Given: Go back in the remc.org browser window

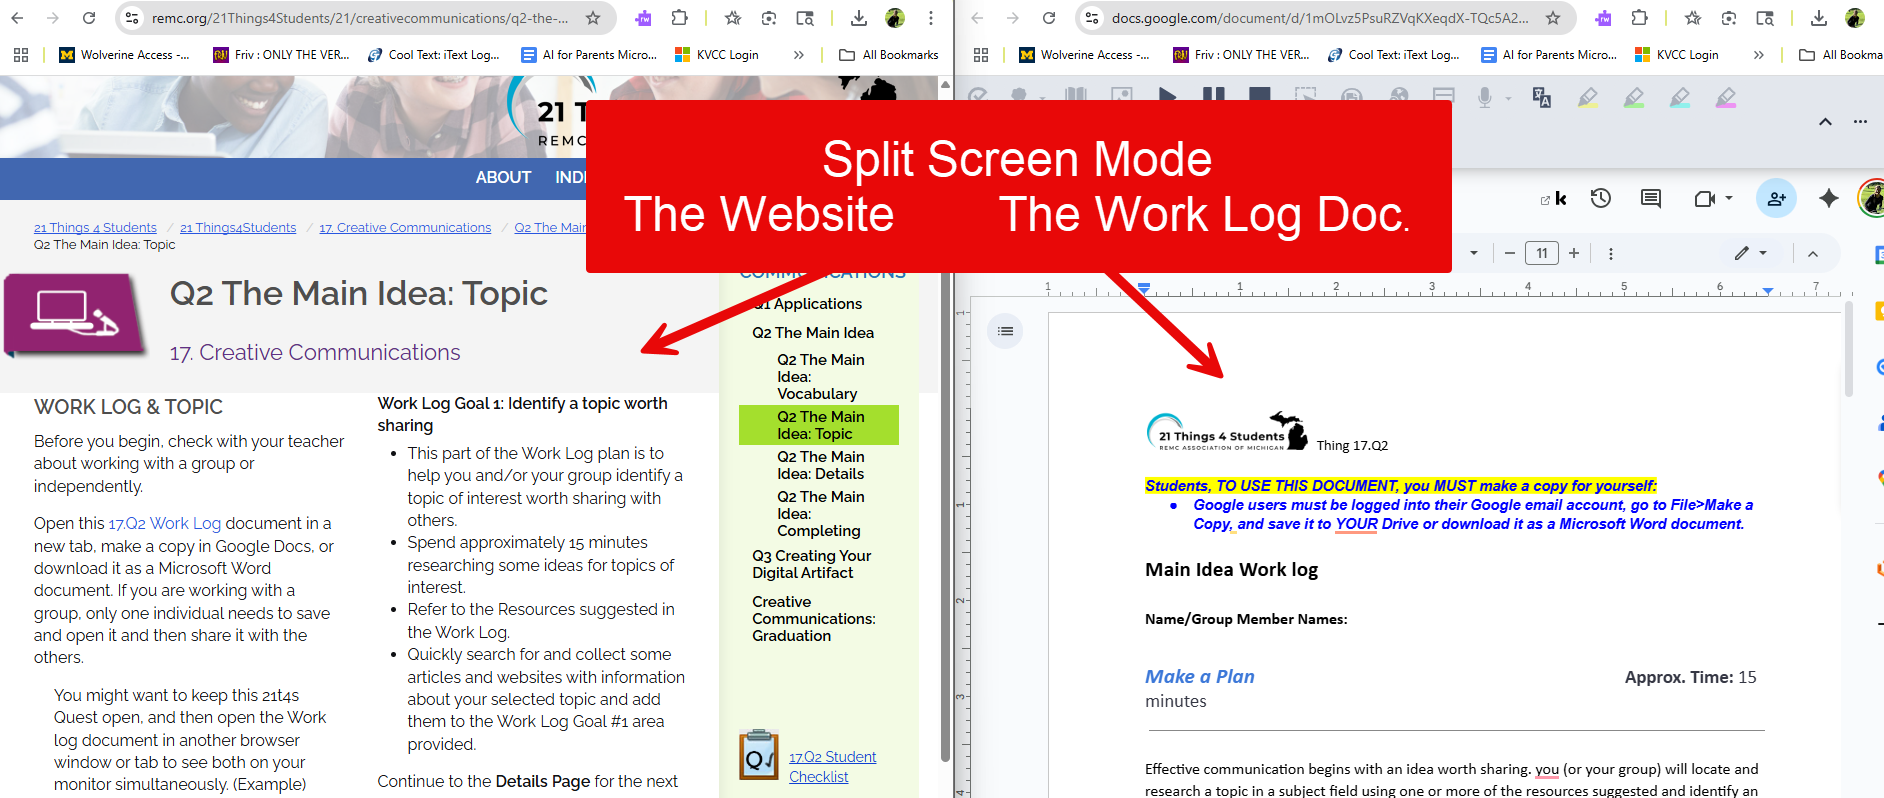Looking at the screenshot, I should (17, 18).
